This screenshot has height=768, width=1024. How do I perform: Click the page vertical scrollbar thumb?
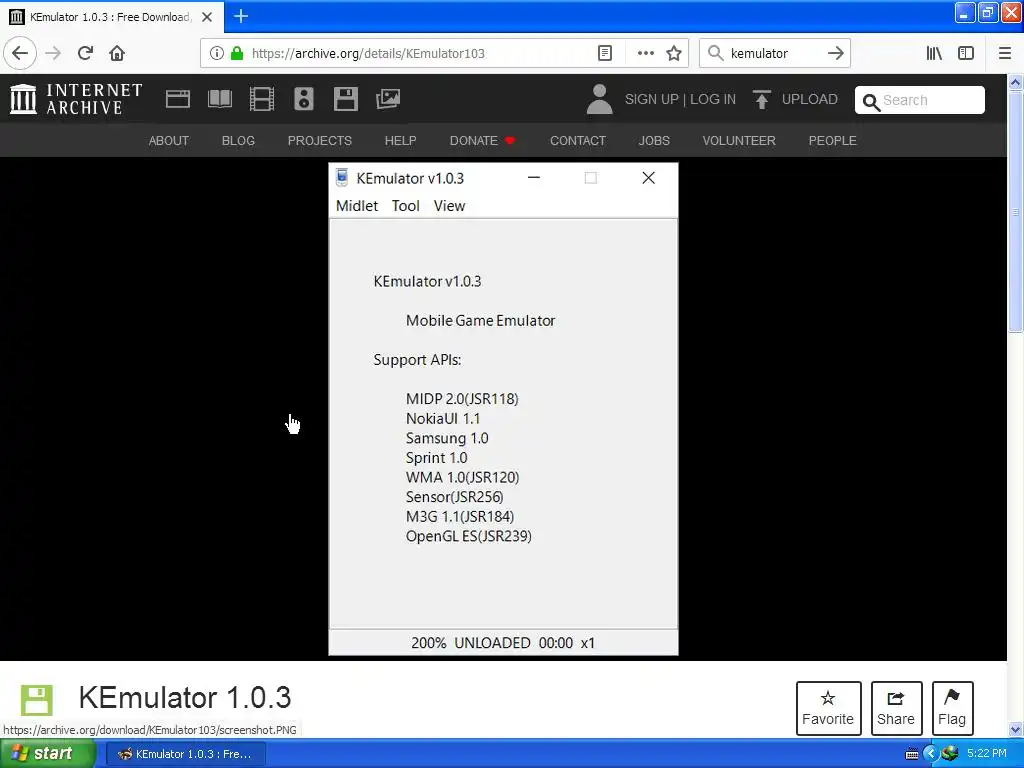tap(1015, 212)
